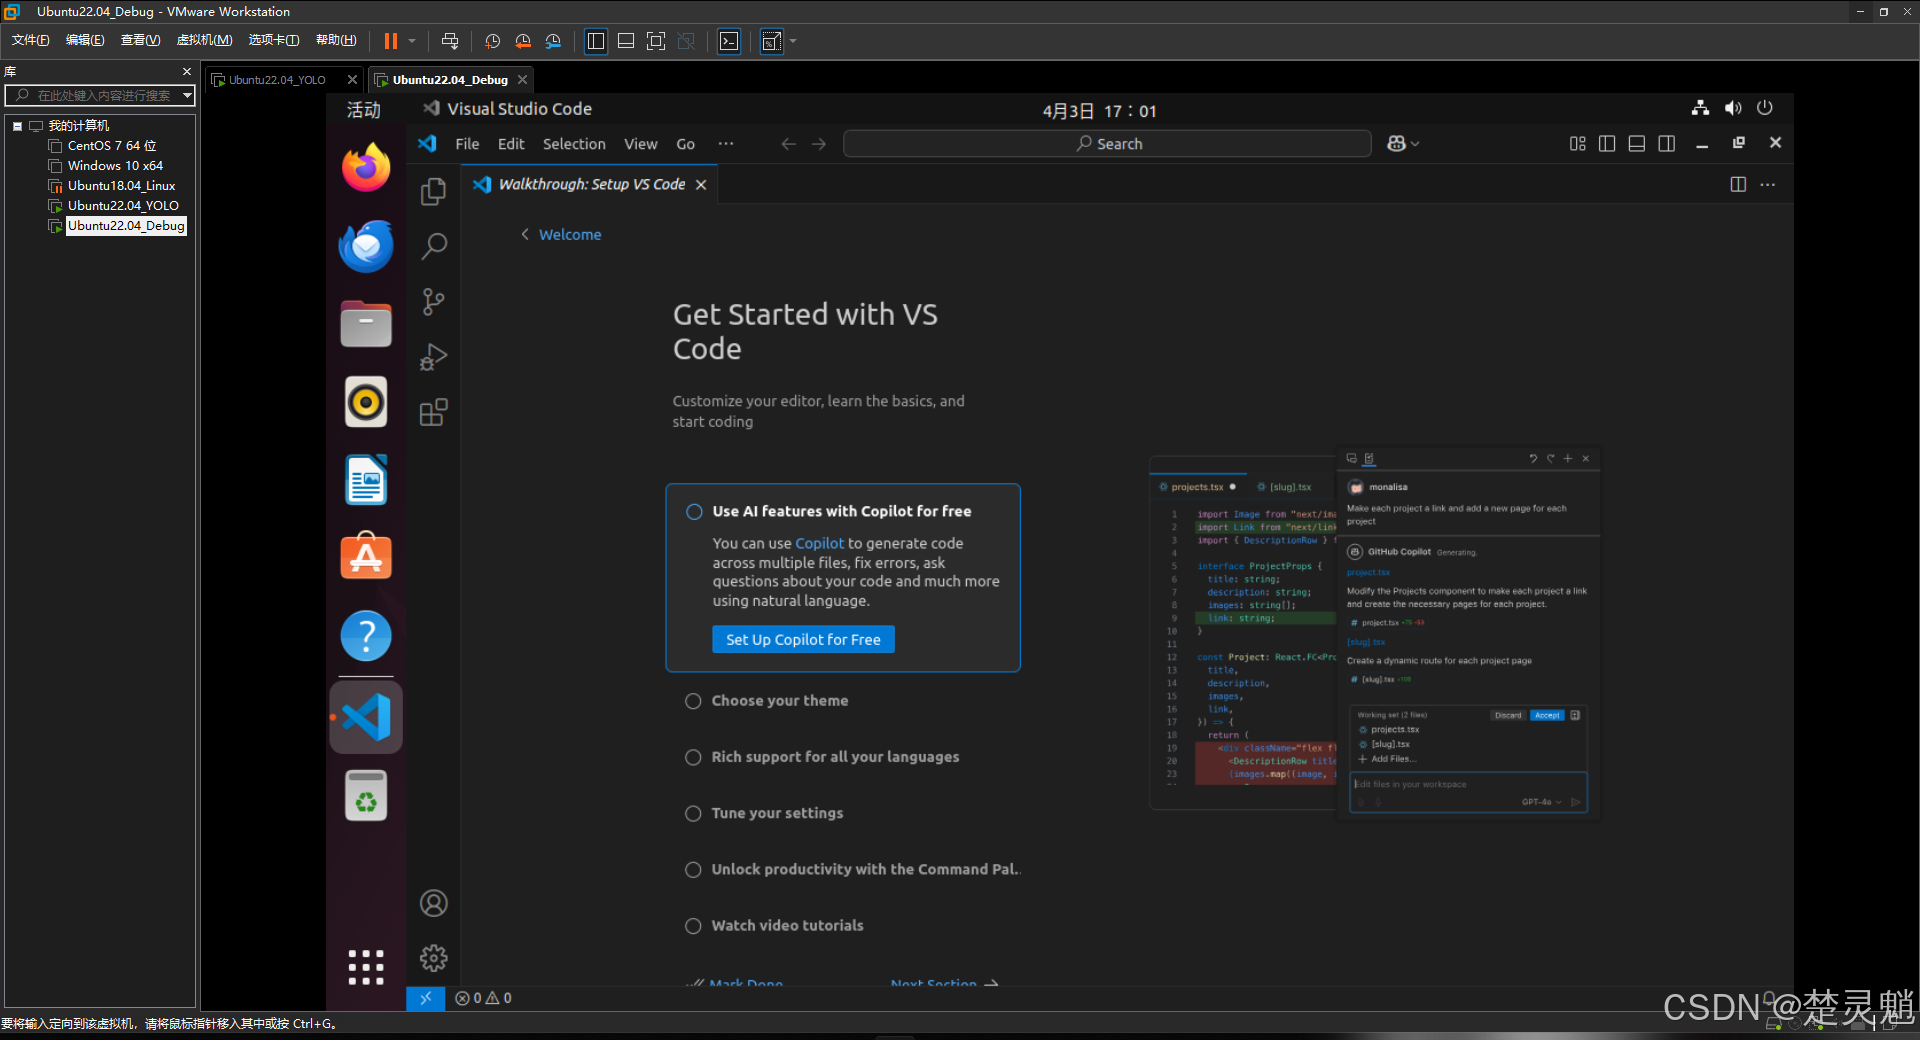Open the Customize Layout control

click(1577, 144)
